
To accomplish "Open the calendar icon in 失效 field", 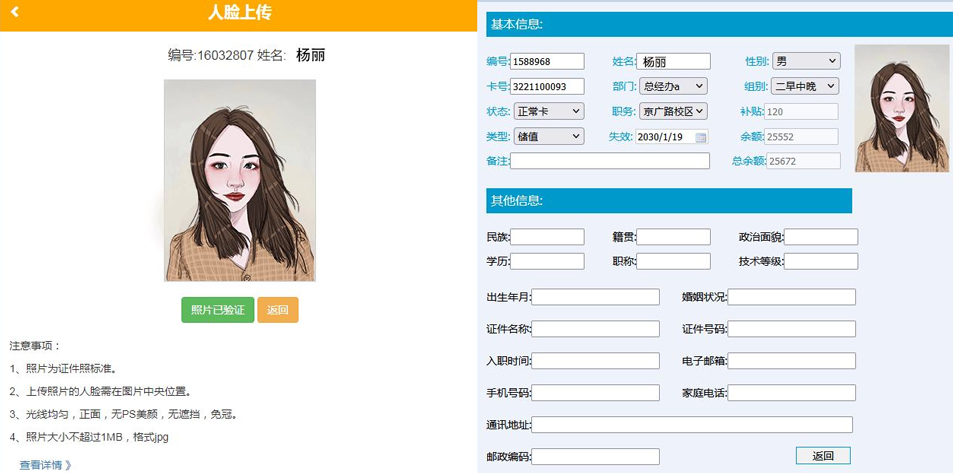I will click(701, 137).
